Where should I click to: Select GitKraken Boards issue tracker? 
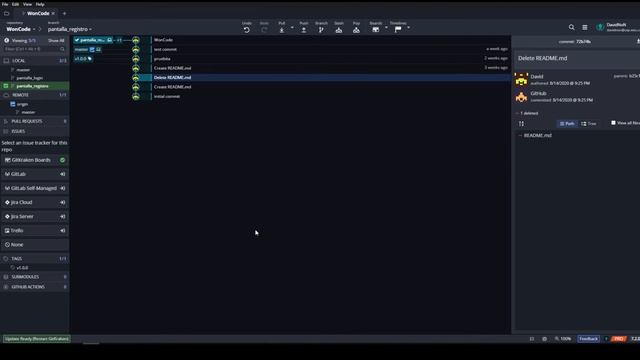click(x=35, y=160)
